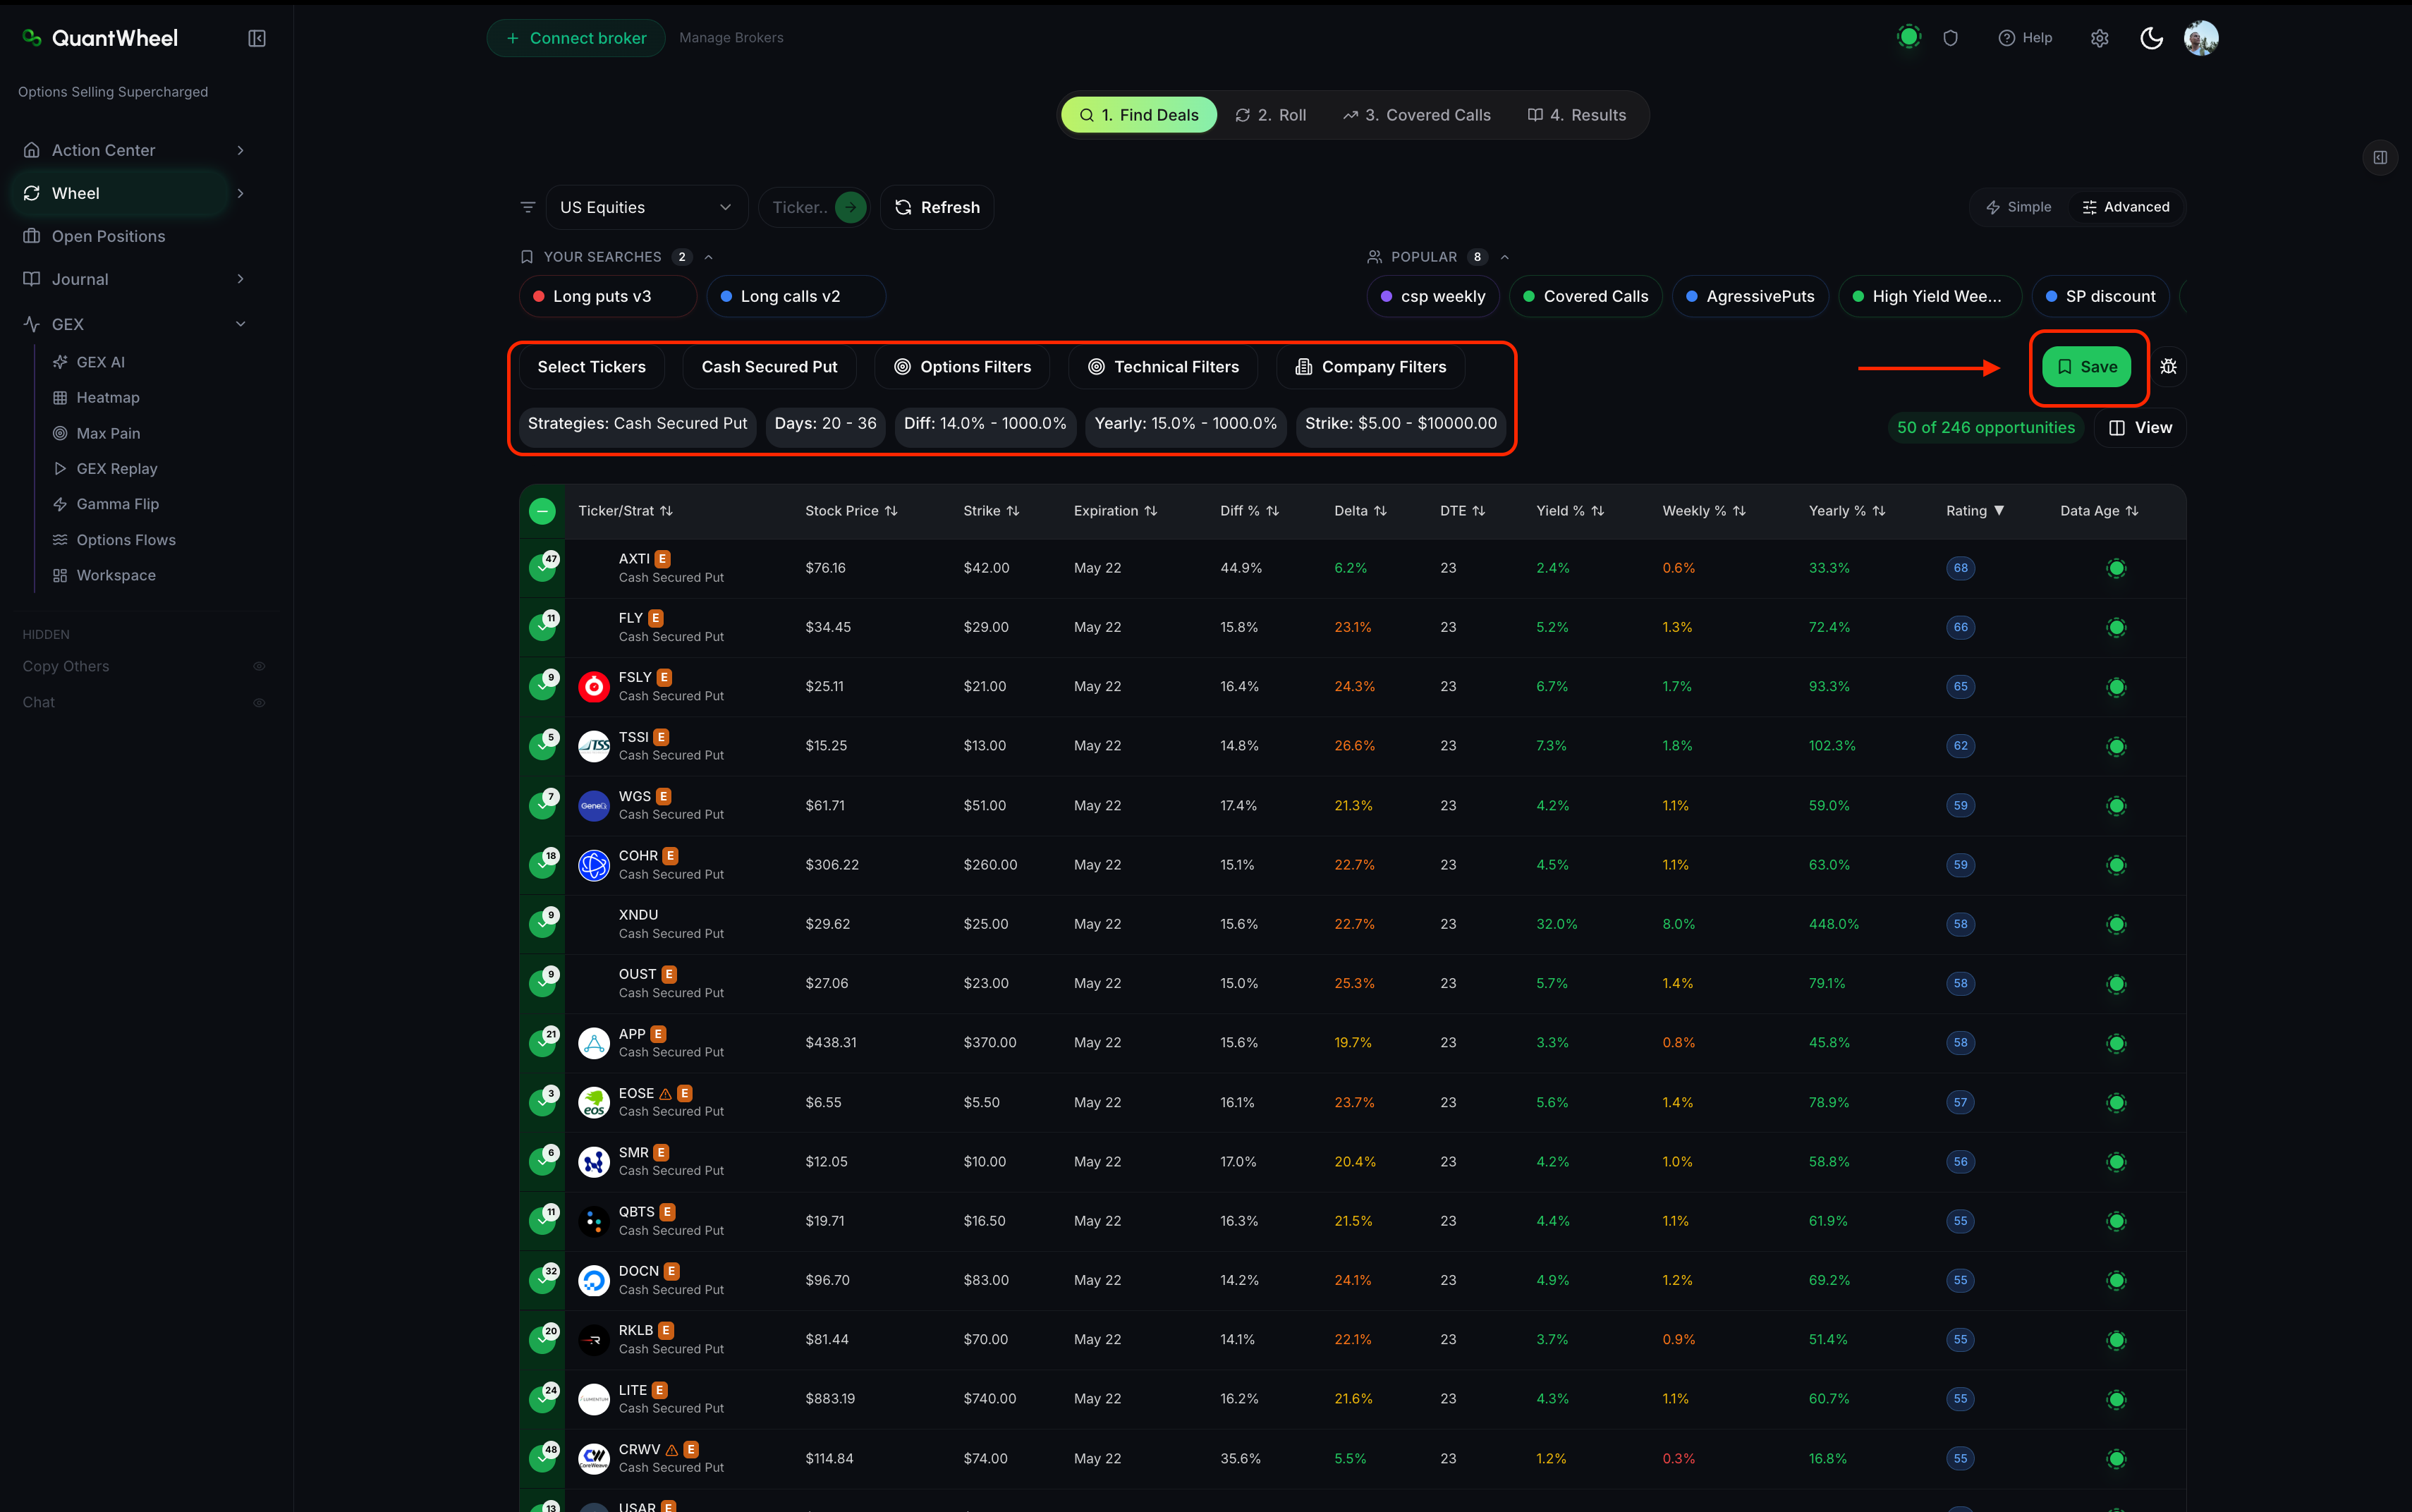The image size is (2412, 1512).
Task: Open the user profile avatar
Action: [2201, 38]
